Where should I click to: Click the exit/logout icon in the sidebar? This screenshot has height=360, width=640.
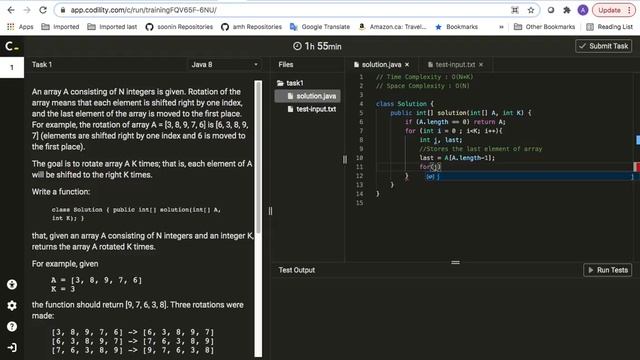(12, 347)
